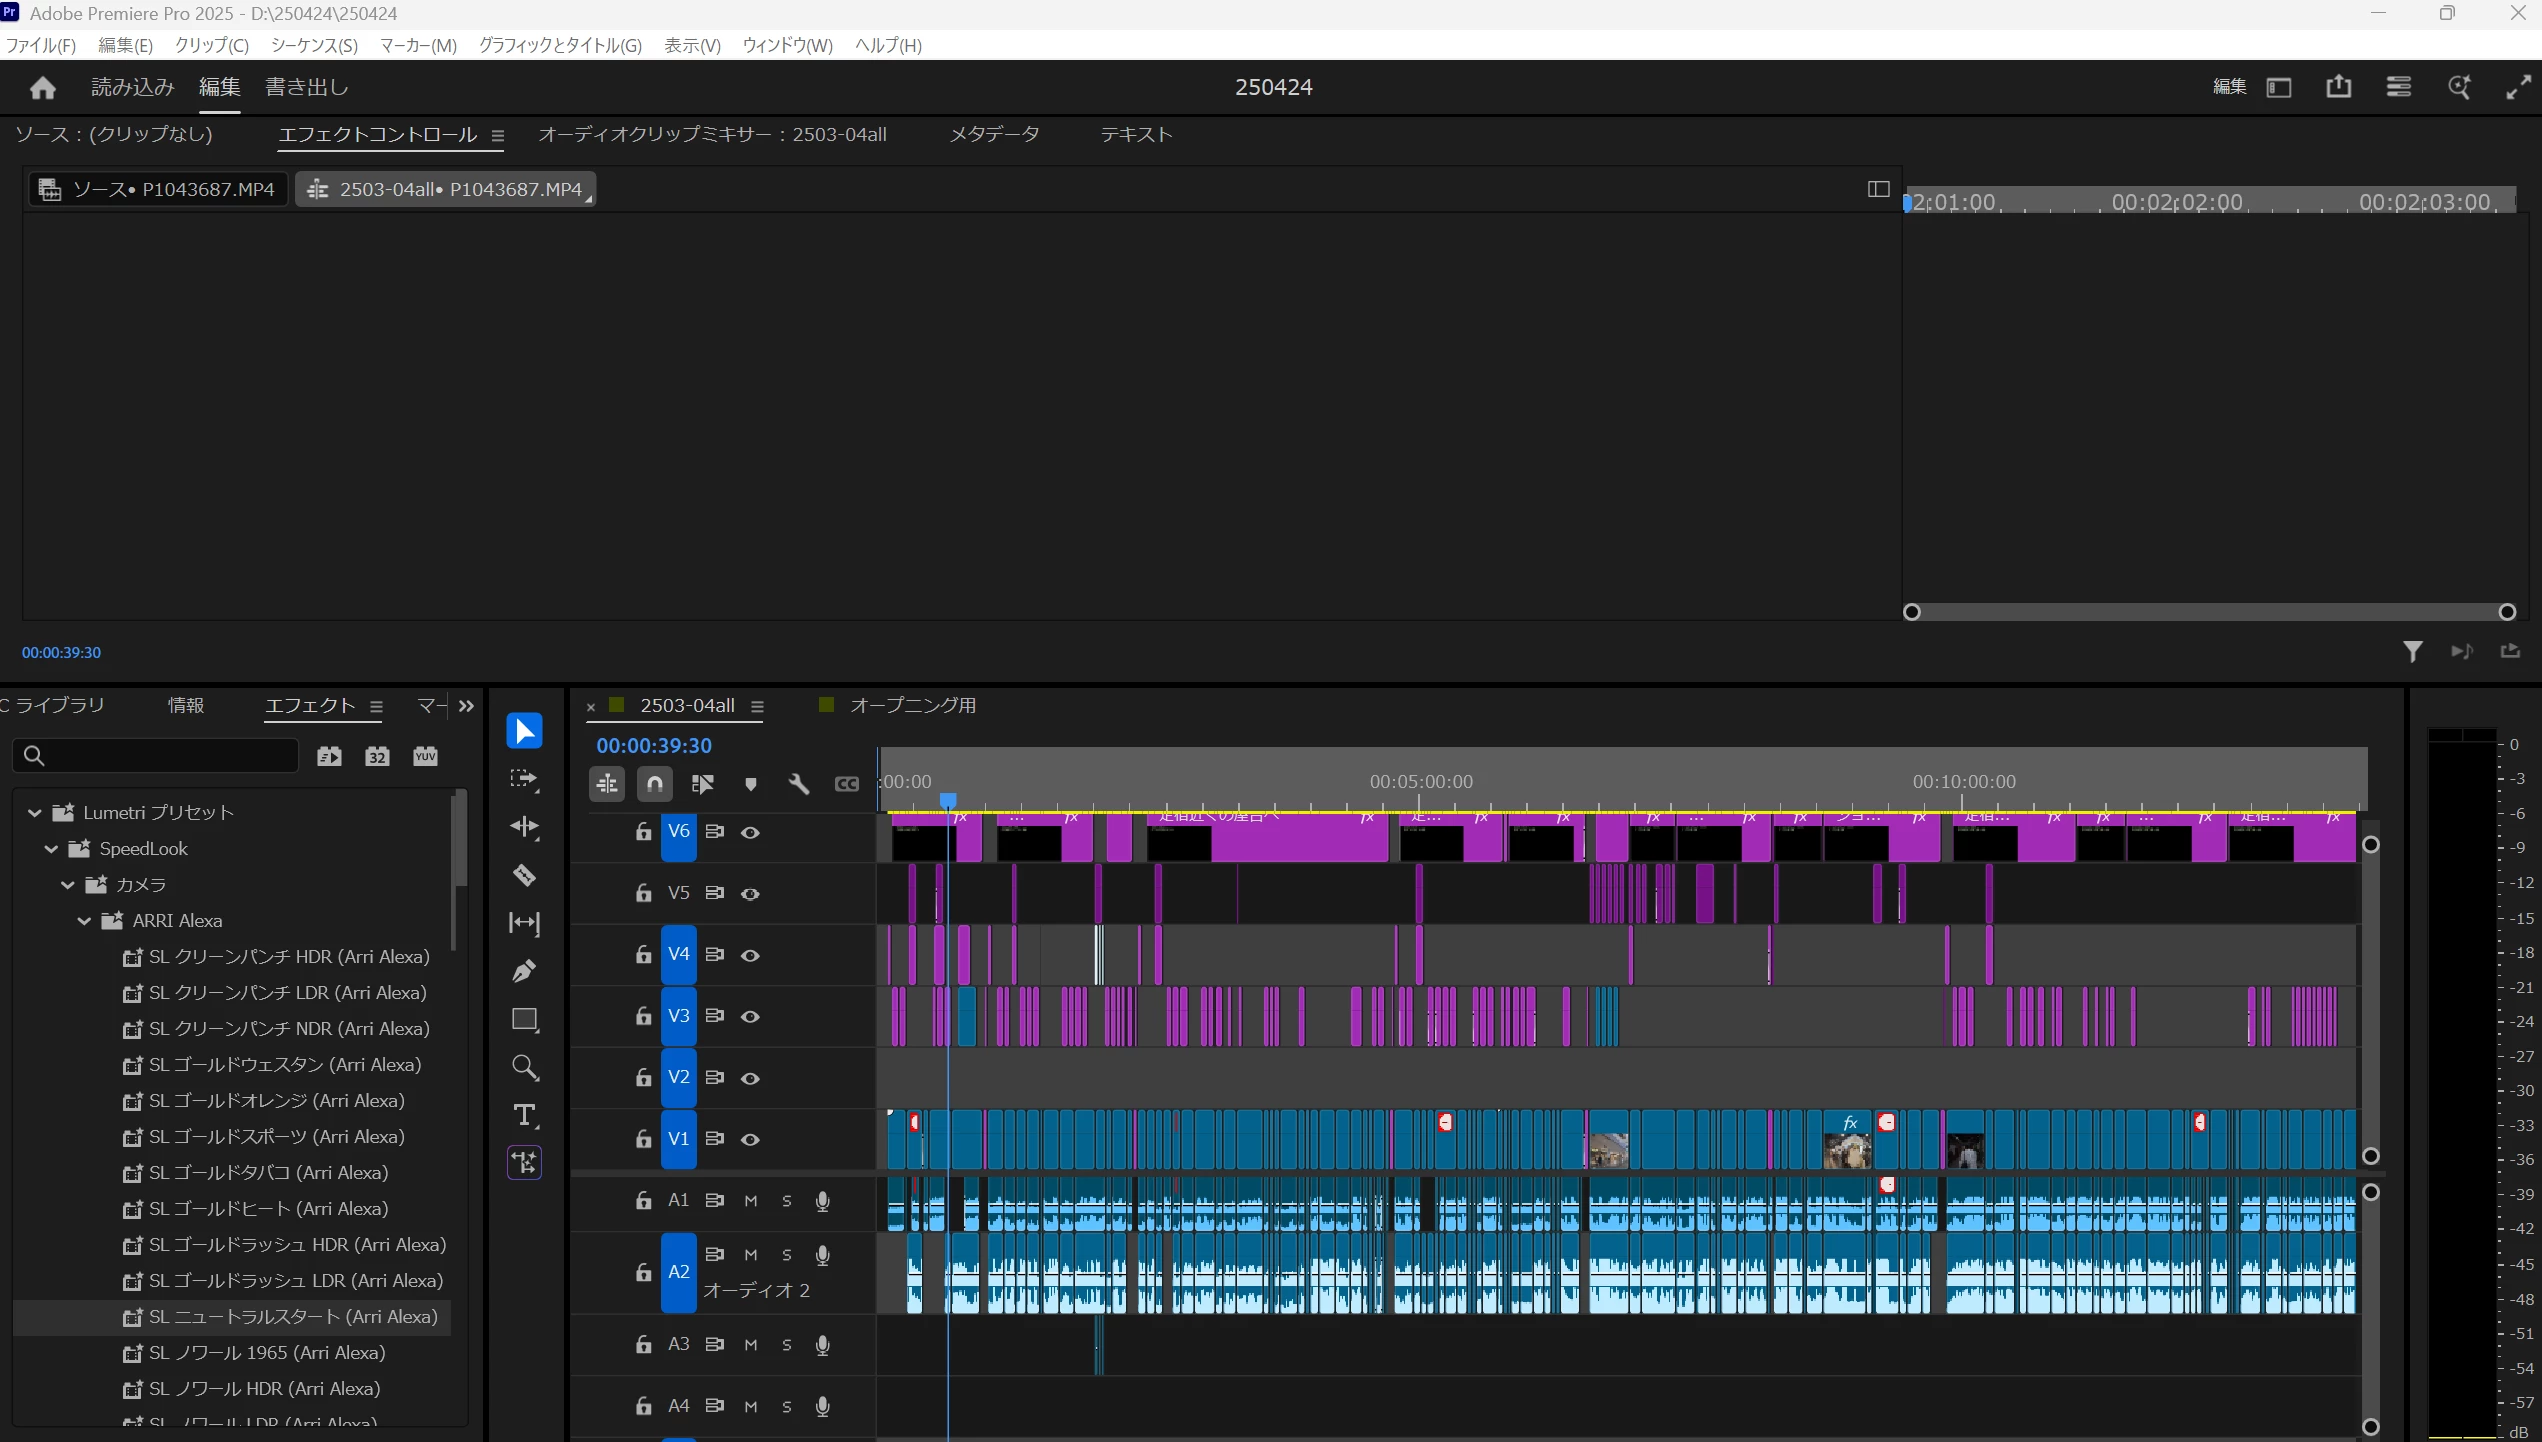Click the 読み込み button
This screenshot has height=1442, width=2542.
pyautogui.click(x=132, y=87)
